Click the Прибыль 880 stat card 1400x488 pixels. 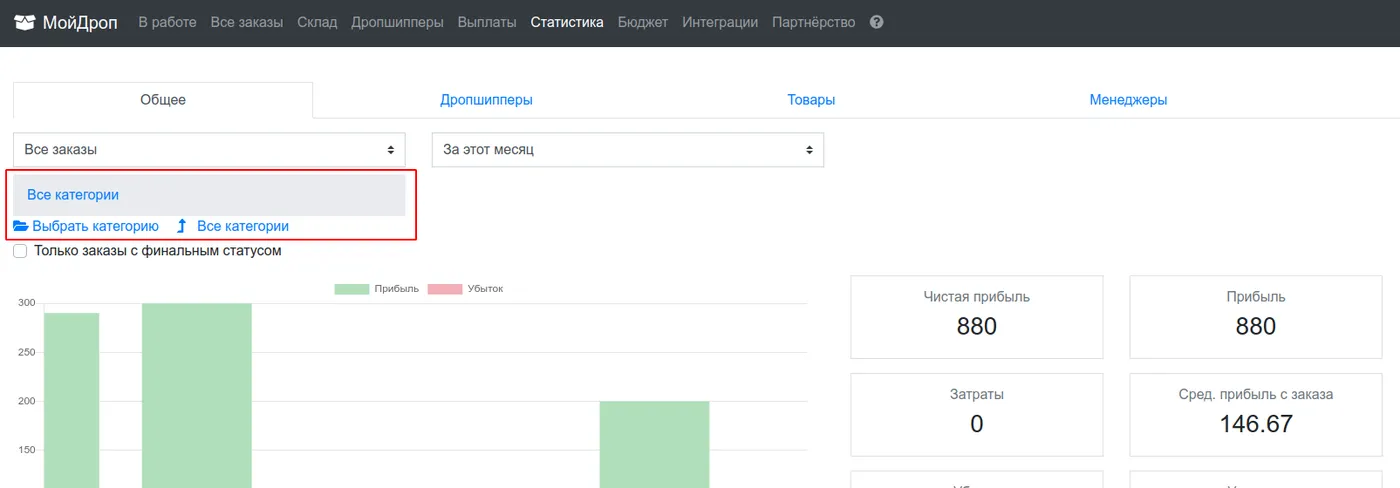(1256, 317)
